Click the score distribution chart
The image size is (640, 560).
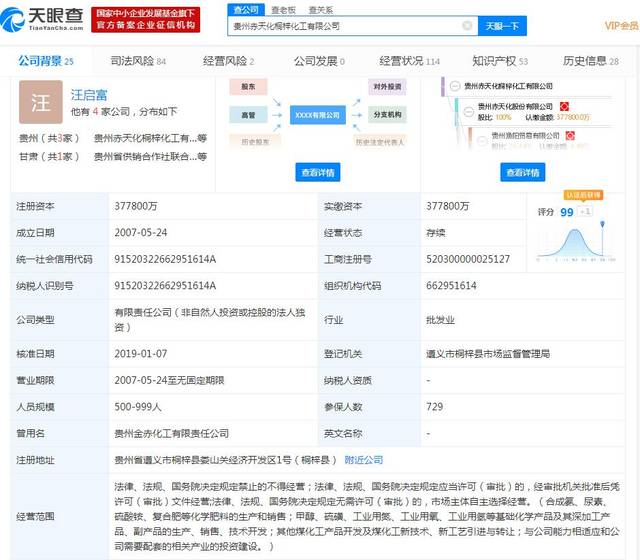click(576, 243)
